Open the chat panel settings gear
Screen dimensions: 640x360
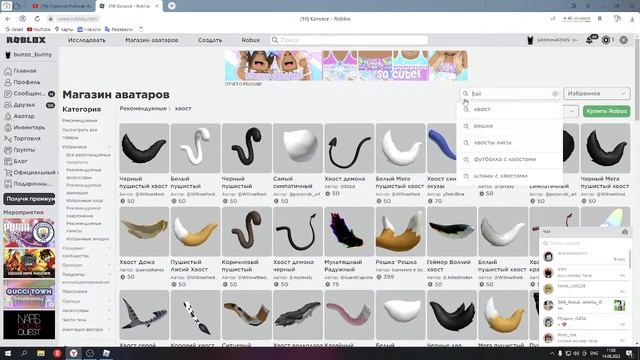coord(625,232)
